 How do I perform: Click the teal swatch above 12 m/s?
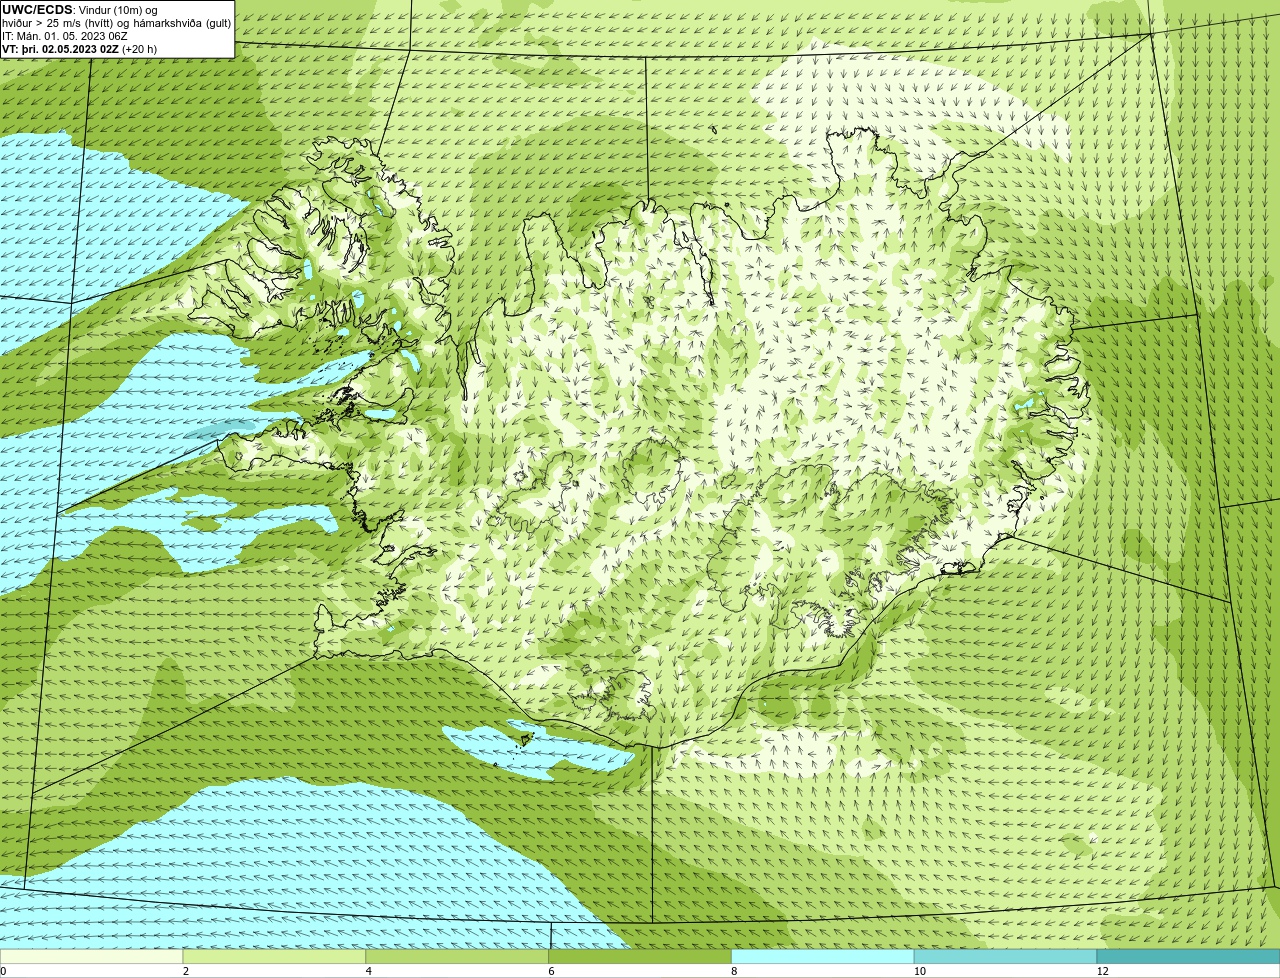click(x=1188, y=957)
